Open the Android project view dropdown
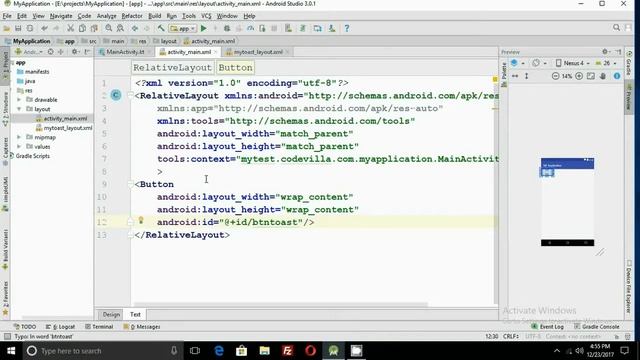This screenshot has width=640, height=360. coord(29,52)
